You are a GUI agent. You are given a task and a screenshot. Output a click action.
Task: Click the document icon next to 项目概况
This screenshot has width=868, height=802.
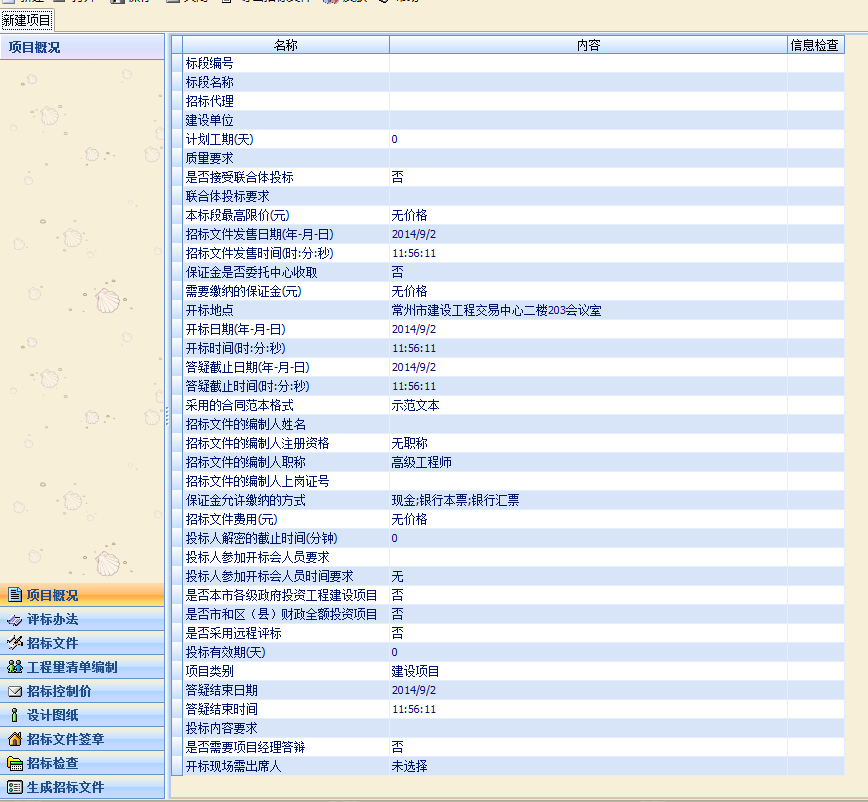coord(14,595)
